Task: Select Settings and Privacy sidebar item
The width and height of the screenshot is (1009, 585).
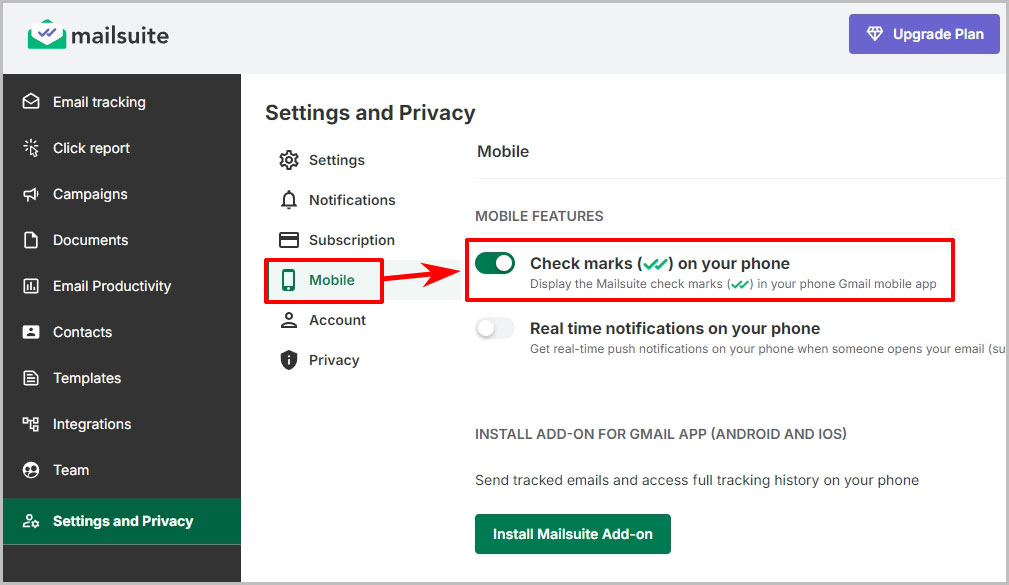Action: (x=122, y=521)
